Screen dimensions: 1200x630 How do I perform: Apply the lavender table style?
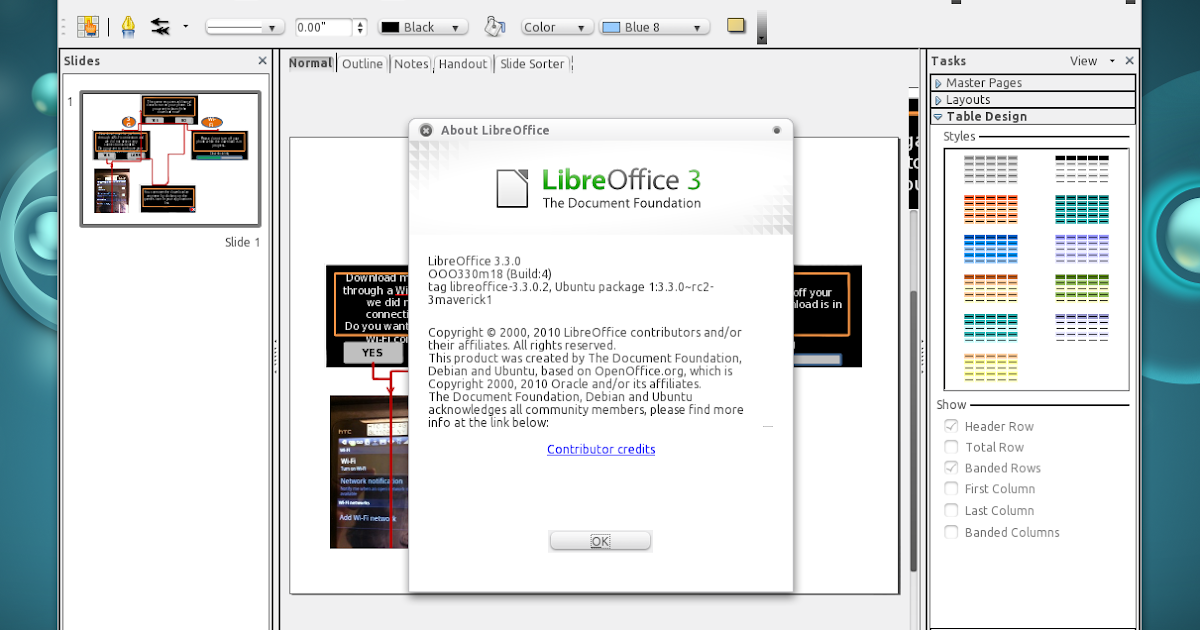coord(1082,248)
